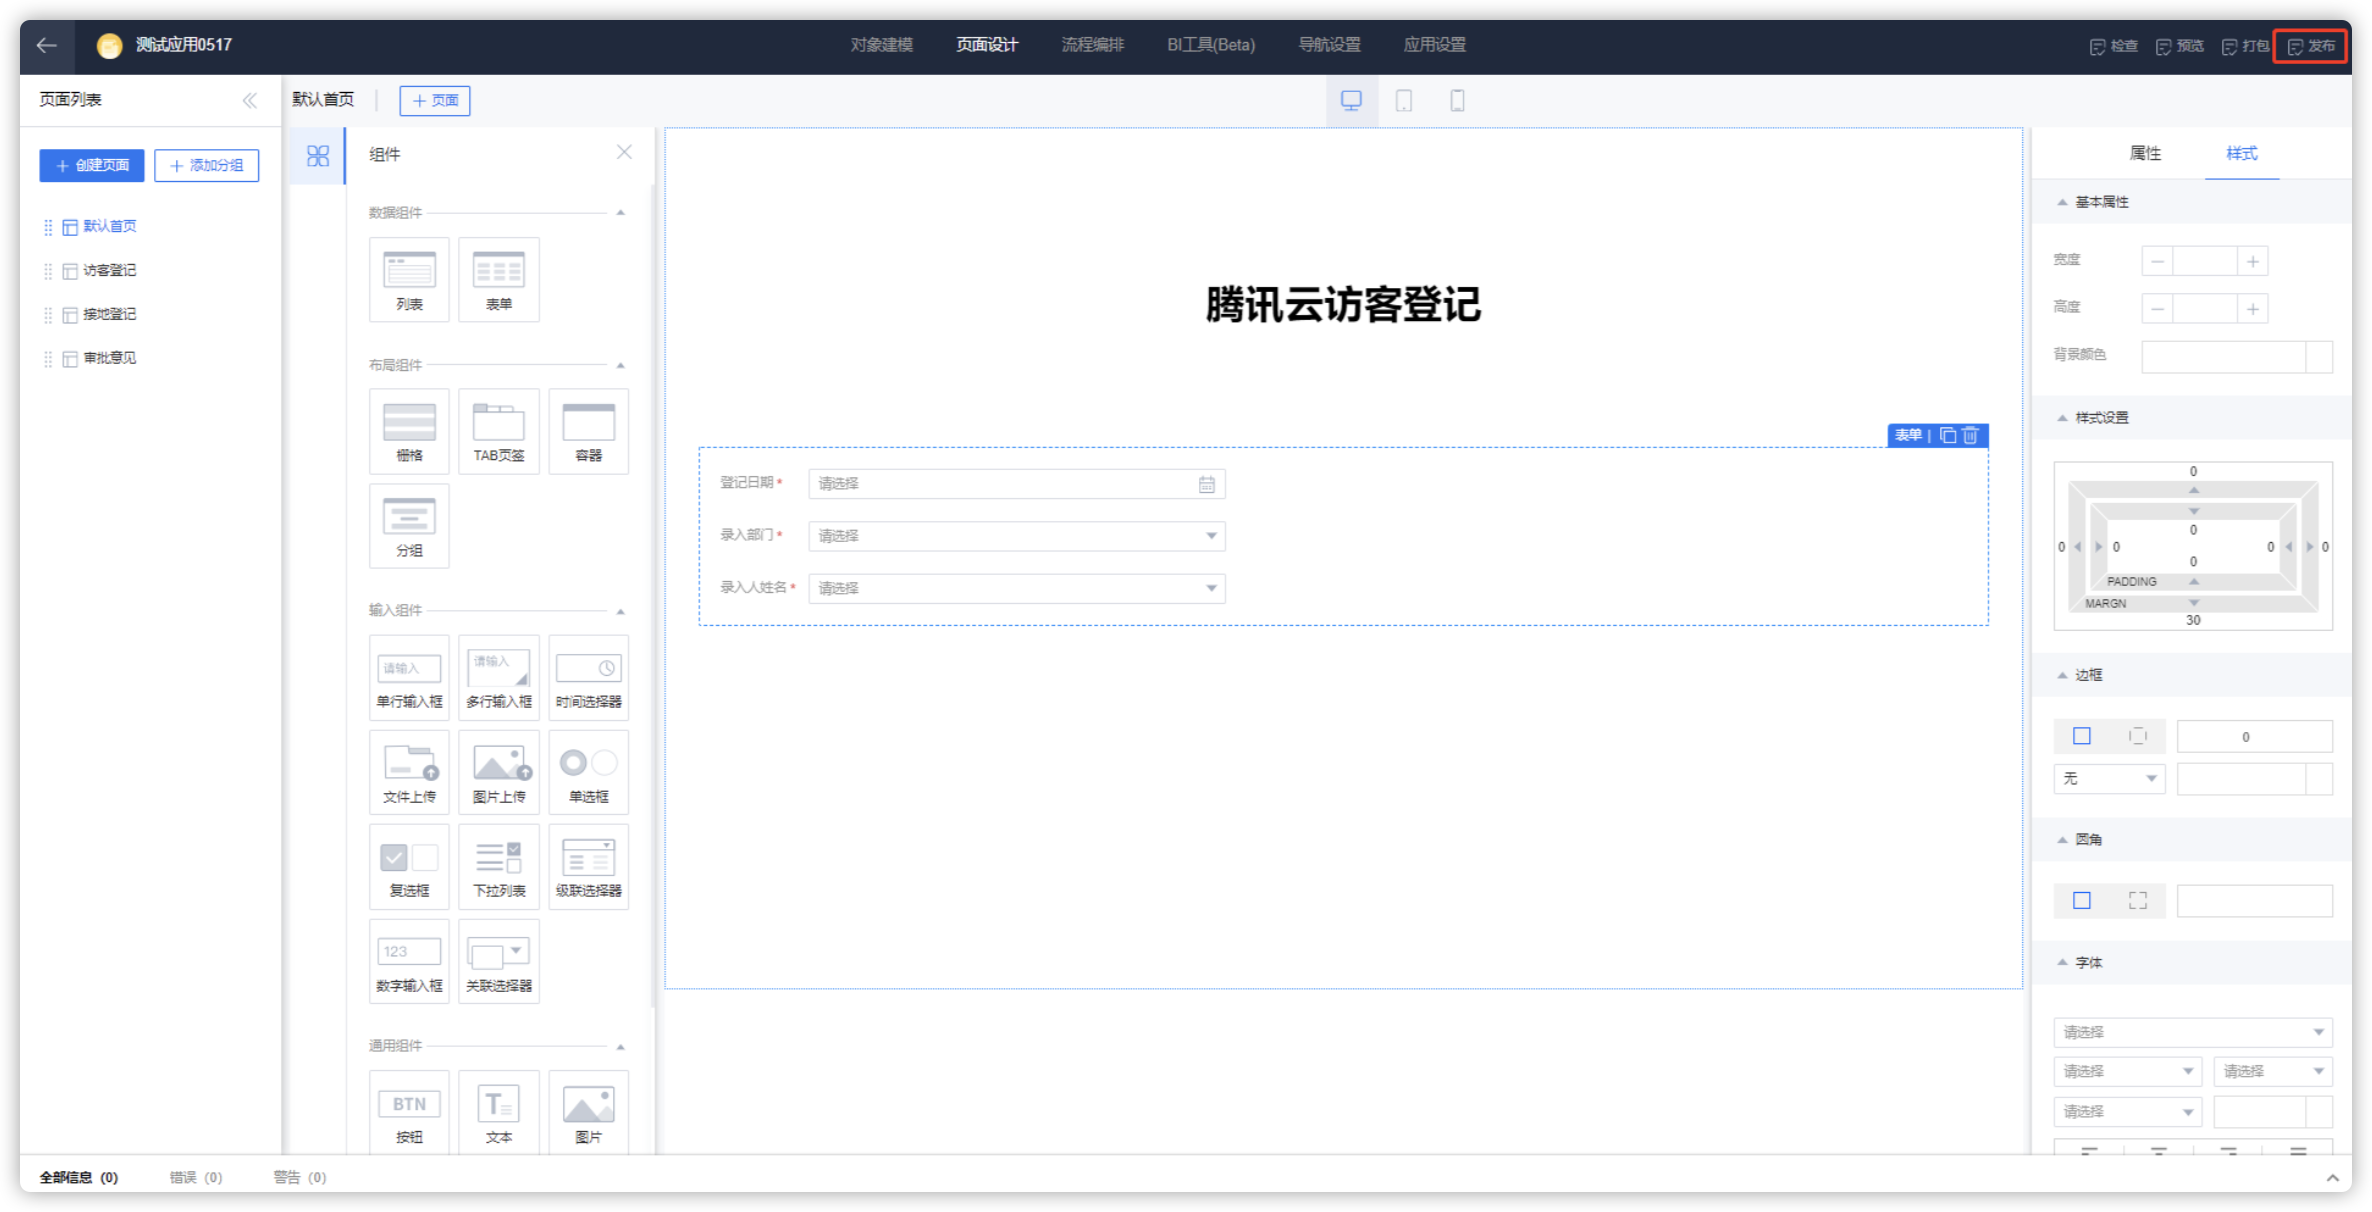2372x1212 pixels.
Task: Choose individual corner radius toggle
Action: [x=2138, y=900]
